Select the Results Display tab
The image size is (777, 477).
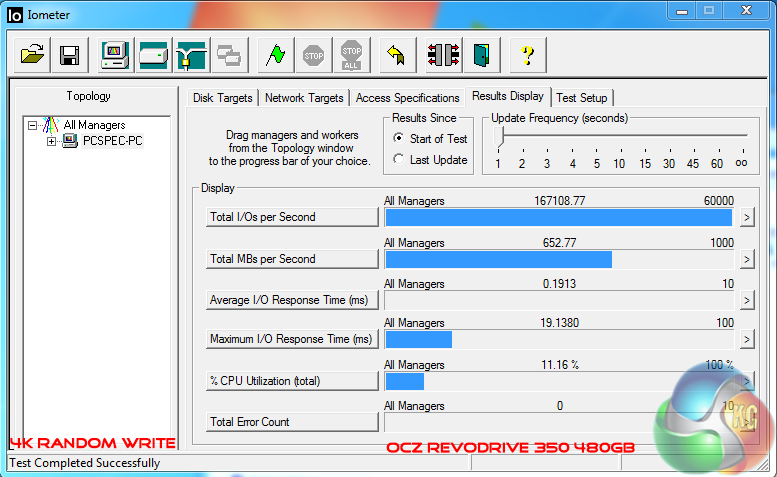pyautogui.click(x=507, y=96)
